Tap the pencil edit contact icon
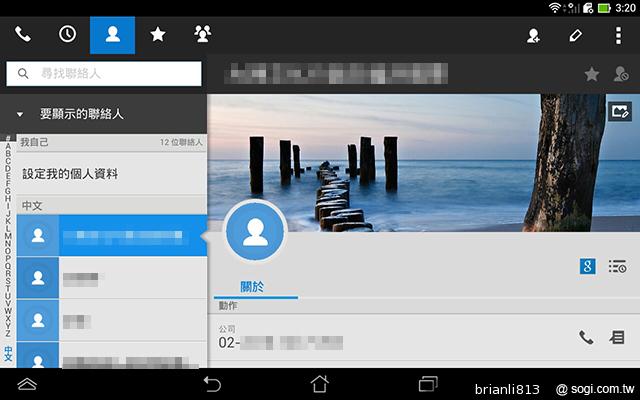The height and width of the screenshot is (400, 640). point(575,35)
